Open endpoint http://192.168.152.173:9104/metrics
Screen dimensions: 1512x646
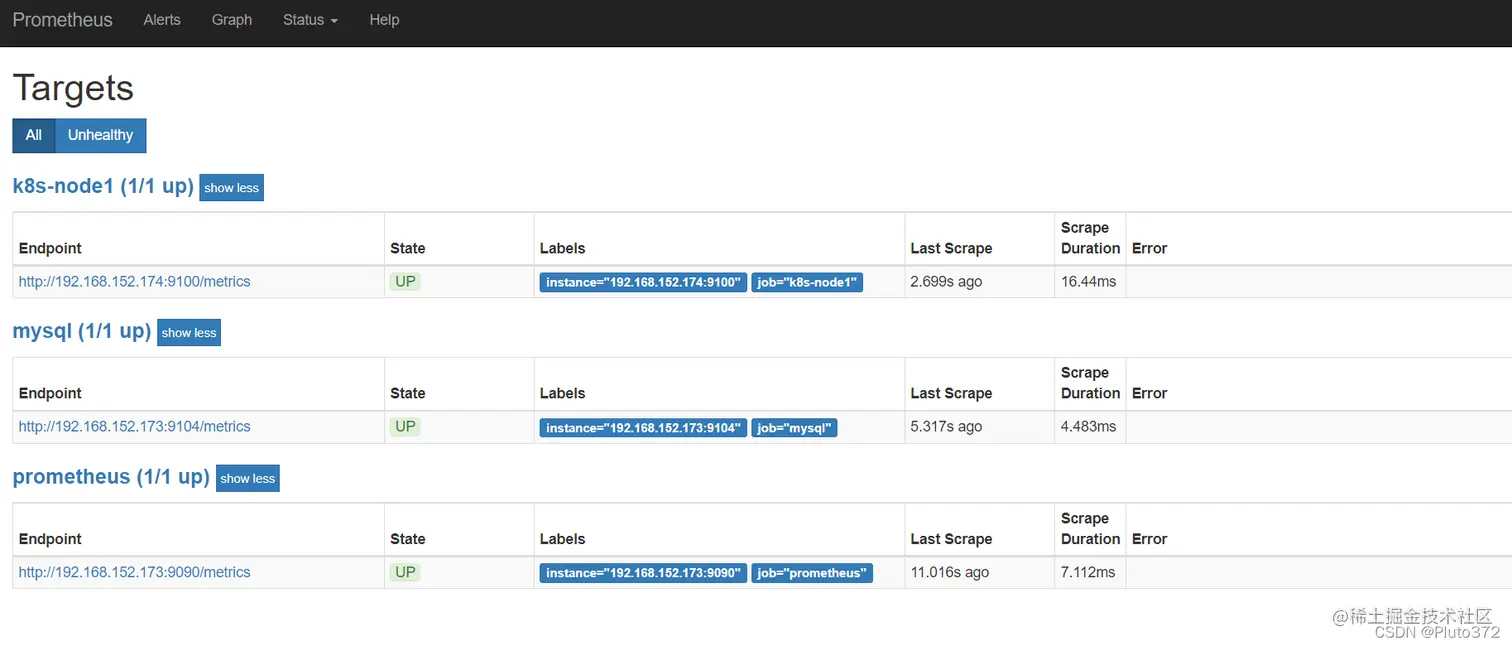click(x=134, y=427)
